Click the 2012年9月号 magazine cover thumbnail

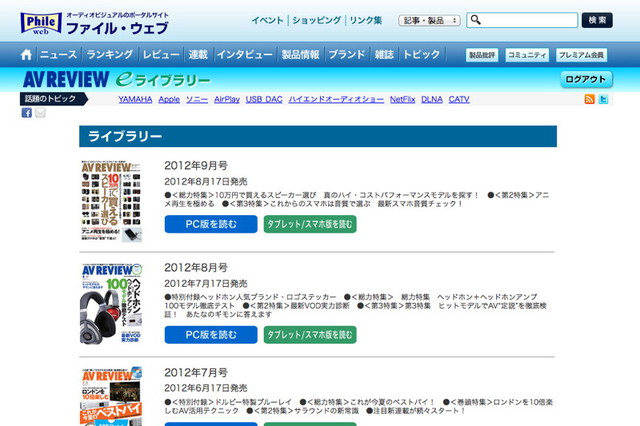[x=112, y=201]
